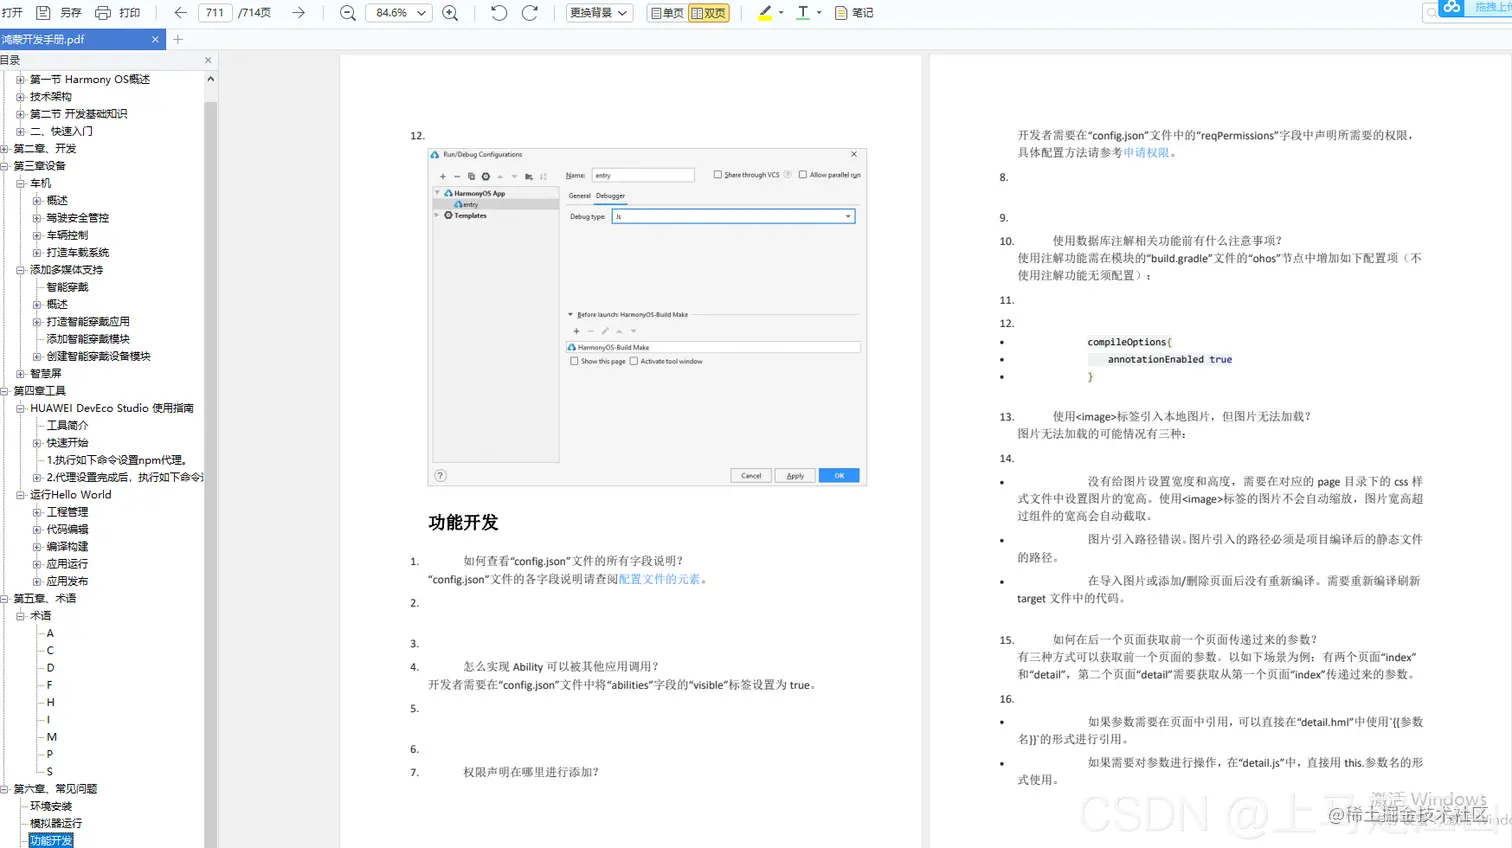This screenshot has height=848, width=1512.
Task: Open 工具简介 in outline
Action: (x=67, y=425)
